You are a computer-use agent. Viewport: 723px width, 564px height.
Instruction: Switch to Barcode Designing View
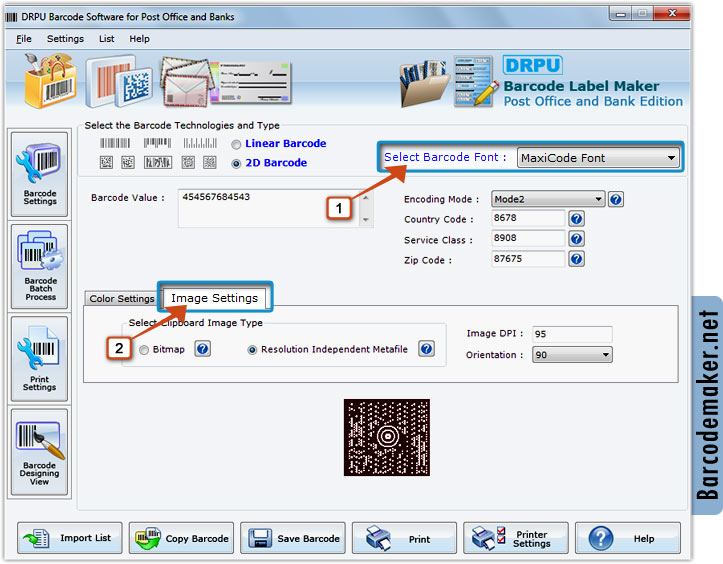pyautogui.click(x=40, y=452)
